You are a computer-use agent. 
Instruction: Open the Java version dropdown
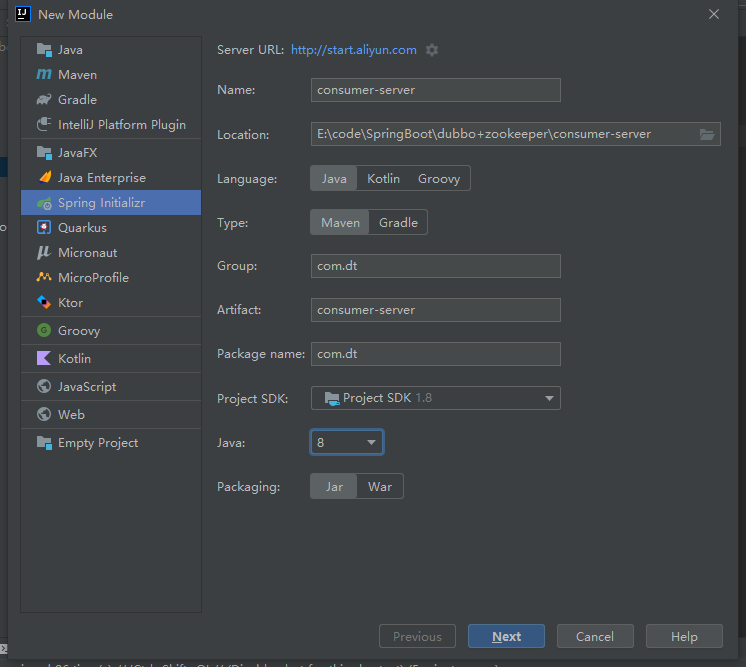347,442
